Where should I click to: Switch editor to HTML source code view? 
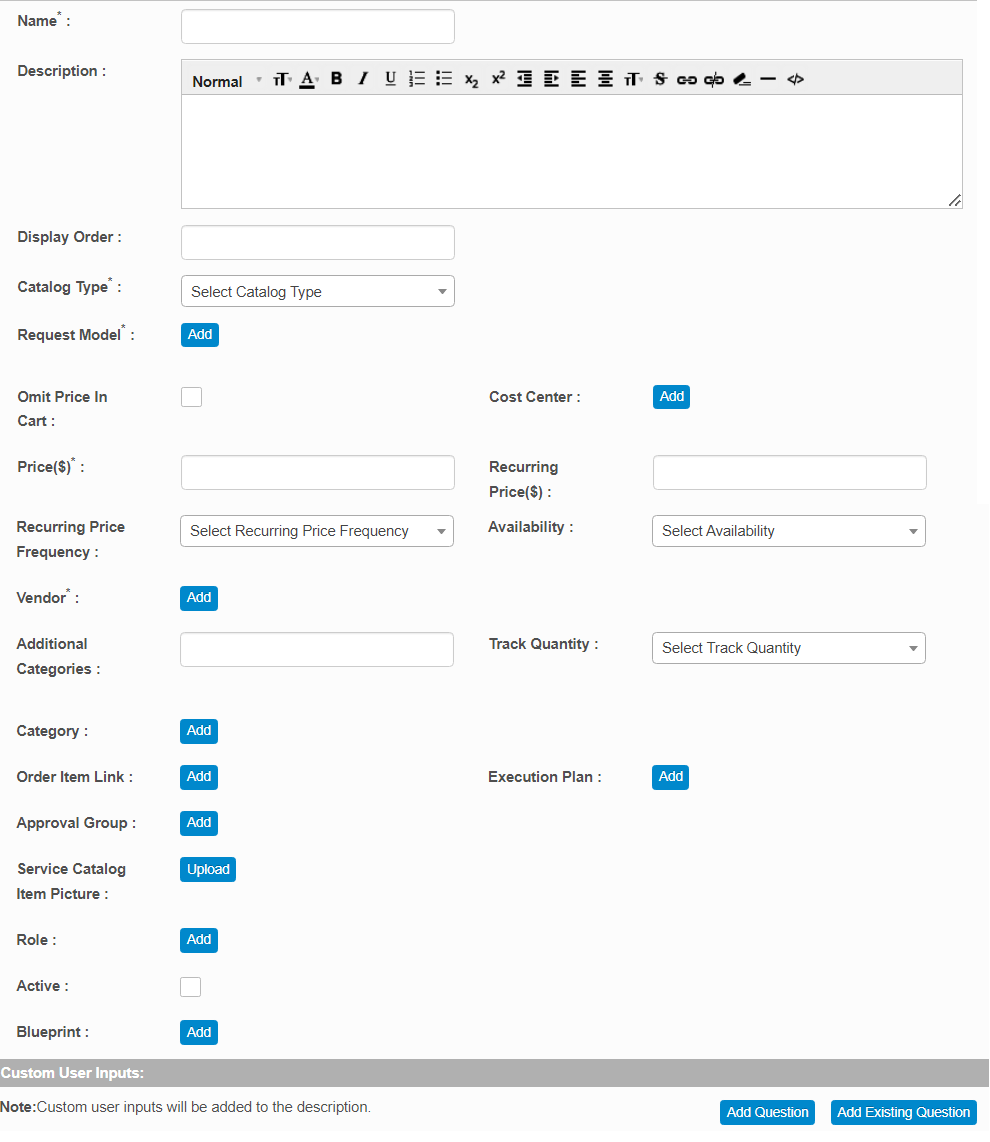click(x=795, y=79)
